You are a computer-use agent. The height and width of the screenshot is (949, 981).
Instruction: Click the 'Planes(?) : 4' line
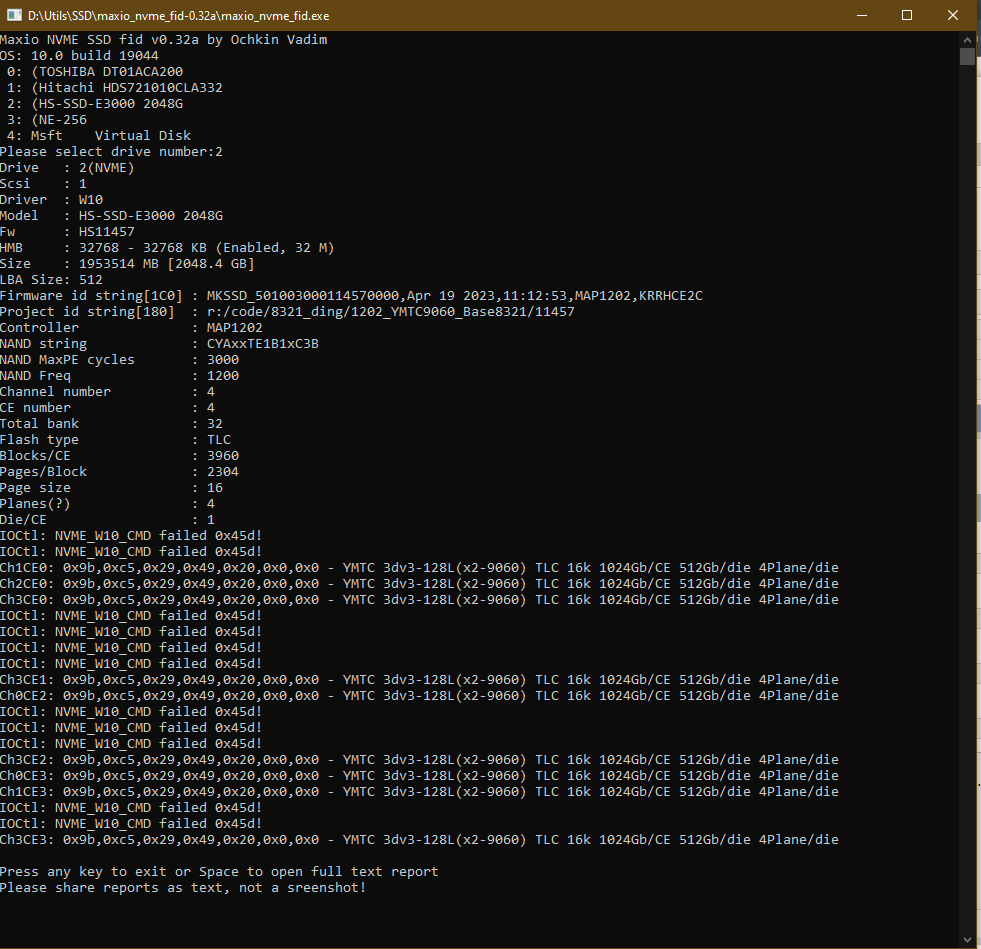107,504
